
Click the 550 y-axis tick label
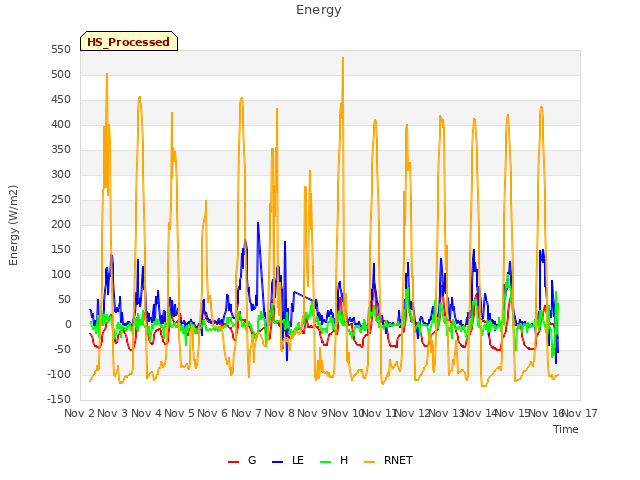click(x=61, y=50)
